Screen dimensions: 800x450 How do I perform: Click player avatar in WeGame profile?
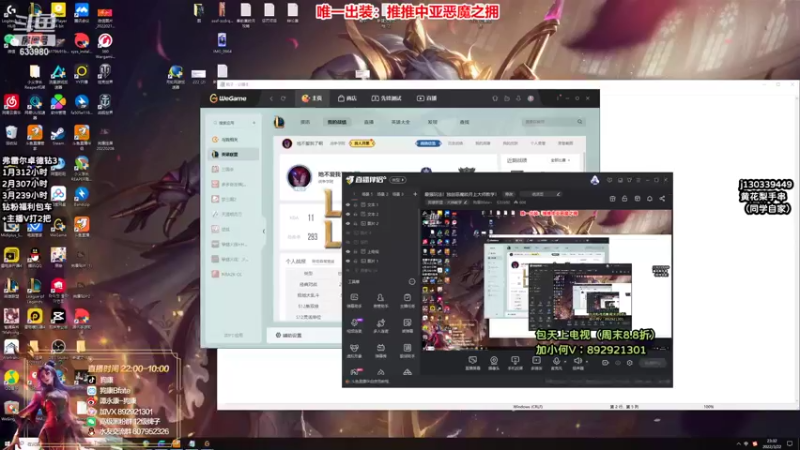pyautogui.click(x=299, y=177)
